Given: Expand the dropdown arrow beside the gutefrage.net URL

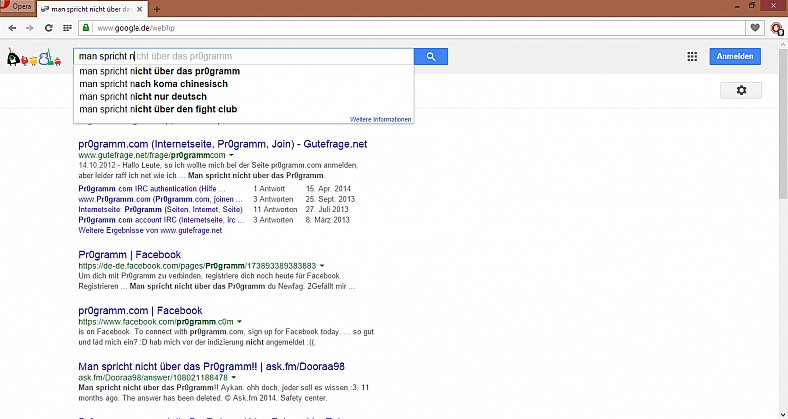Looking at the screenshot, I should [x=231, y=155].
